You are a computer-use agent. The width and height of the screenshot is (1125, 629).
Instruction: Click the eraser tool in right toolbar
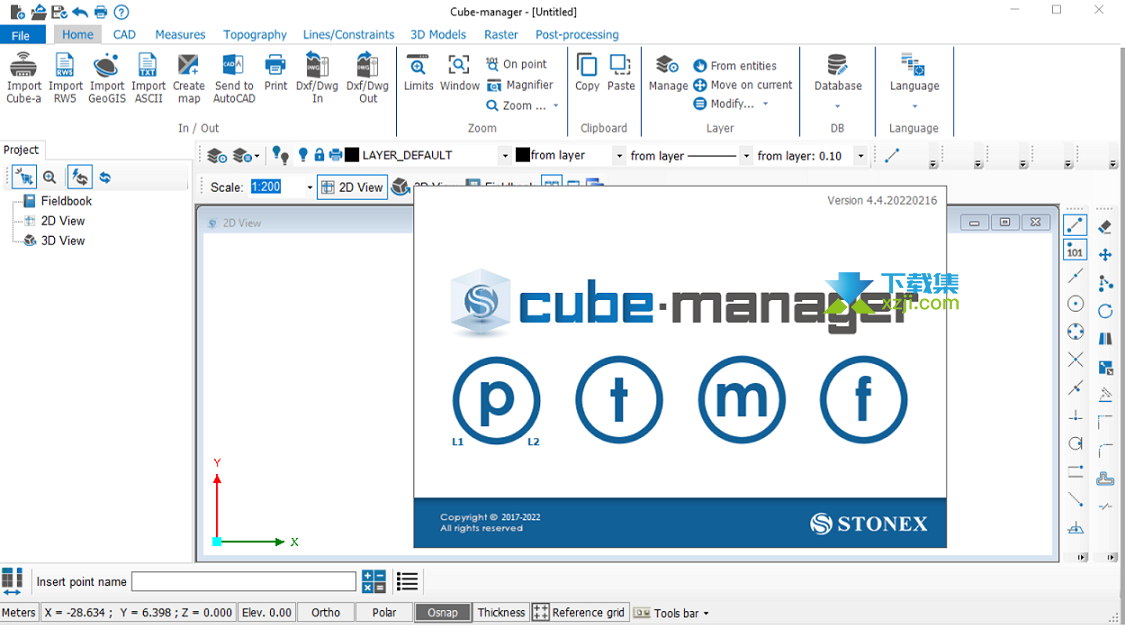point(1105,227)
